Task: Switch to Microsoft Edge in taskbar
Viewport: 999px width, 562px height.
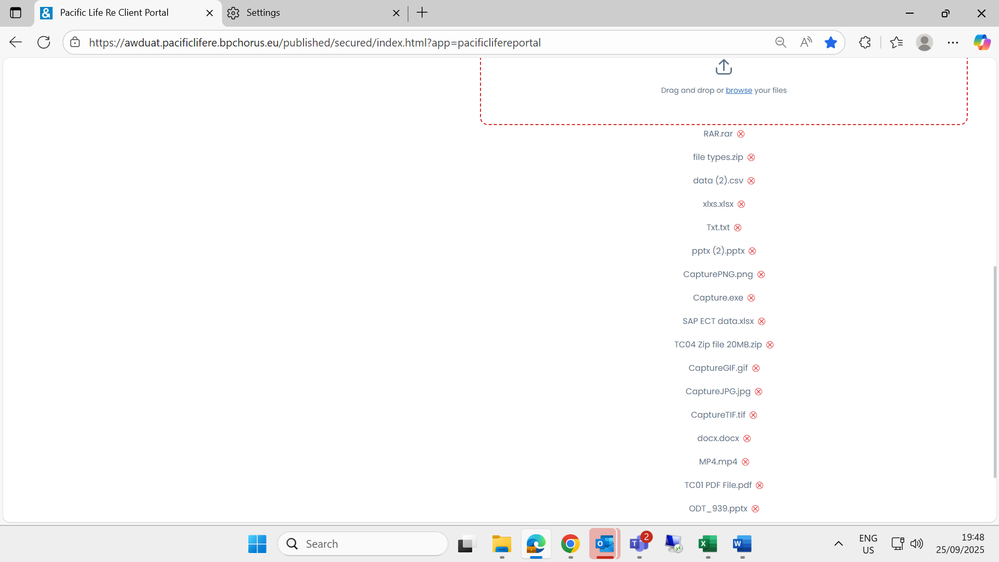Action: tap(536, 544)
